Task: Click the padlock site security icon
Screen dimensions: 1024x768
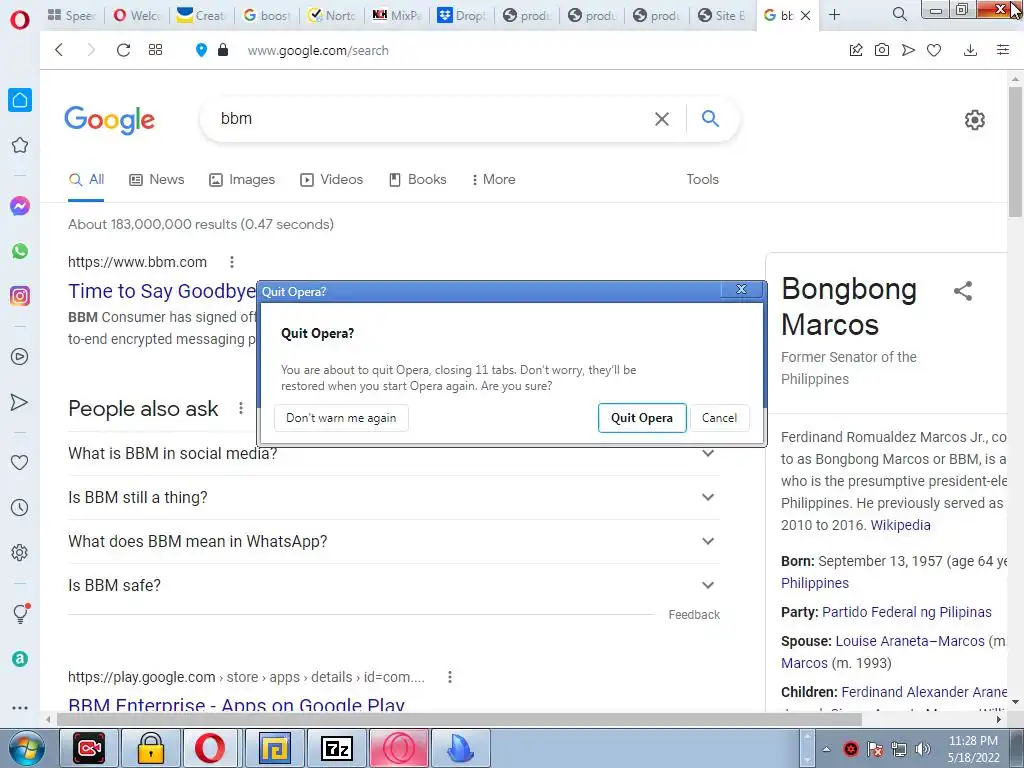Action: pyautogui.click(x=223, y=50)
